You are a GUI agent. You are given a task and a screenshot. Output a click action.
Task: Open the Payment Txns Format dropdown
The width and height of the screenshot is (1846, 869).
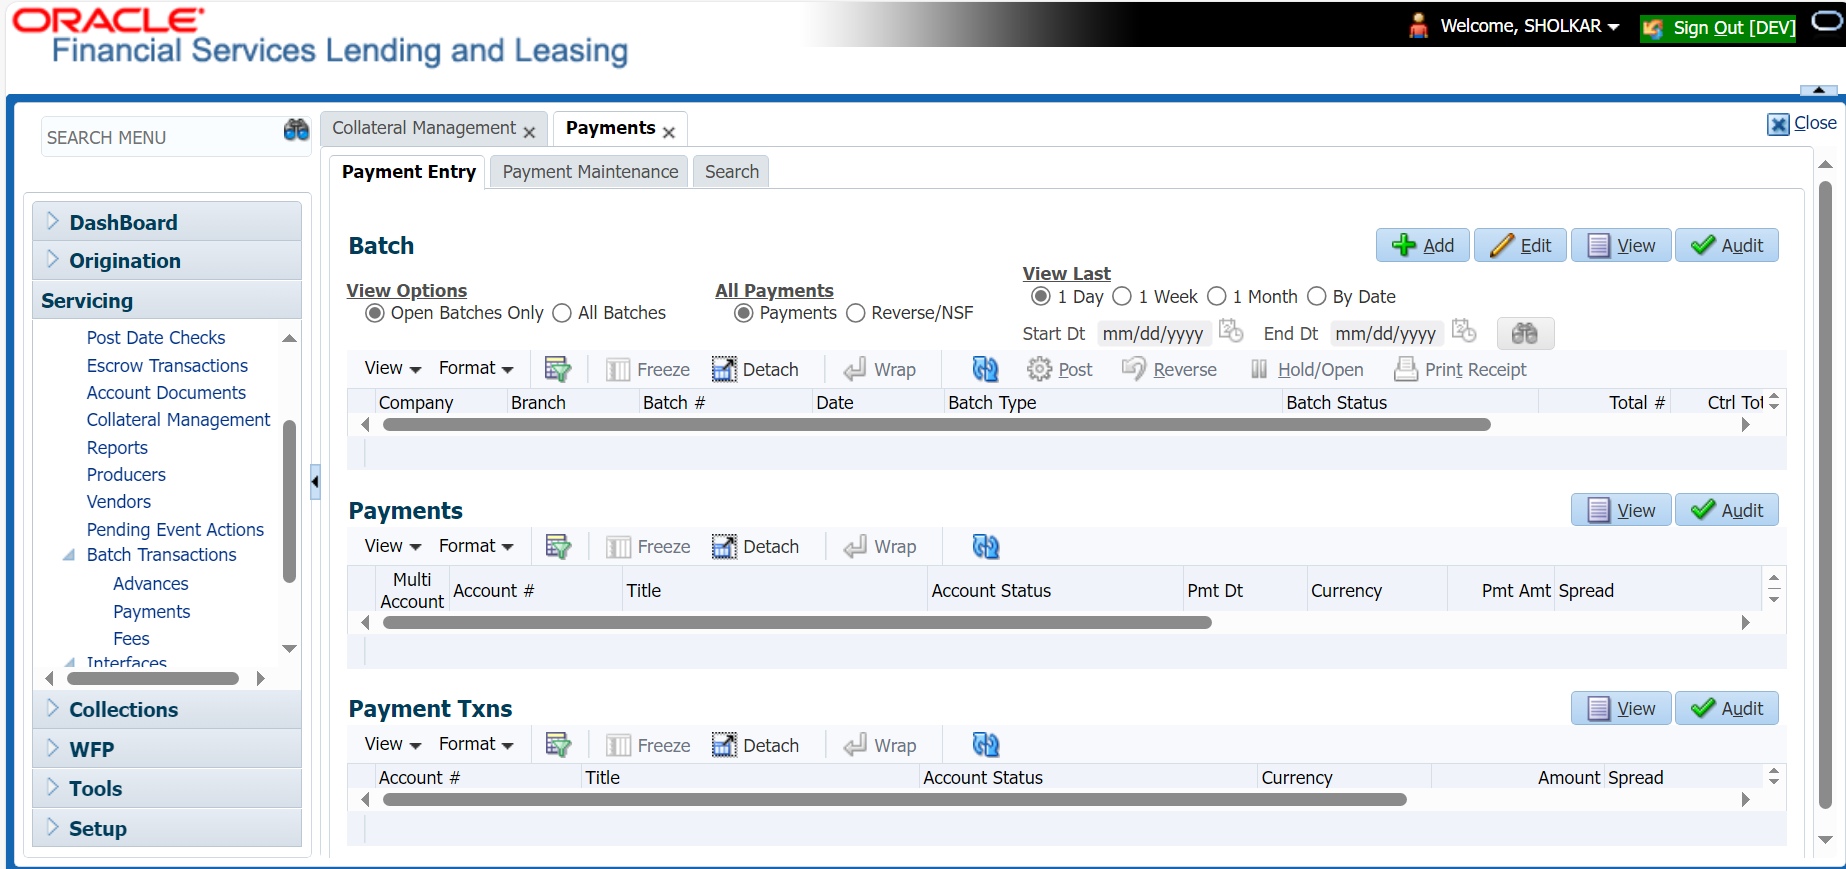pos(476,744)
